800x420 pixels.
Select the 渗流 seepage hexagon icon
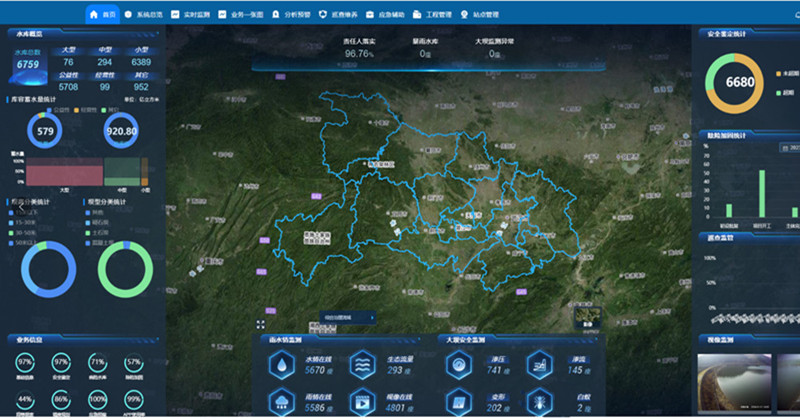[540, 368]
